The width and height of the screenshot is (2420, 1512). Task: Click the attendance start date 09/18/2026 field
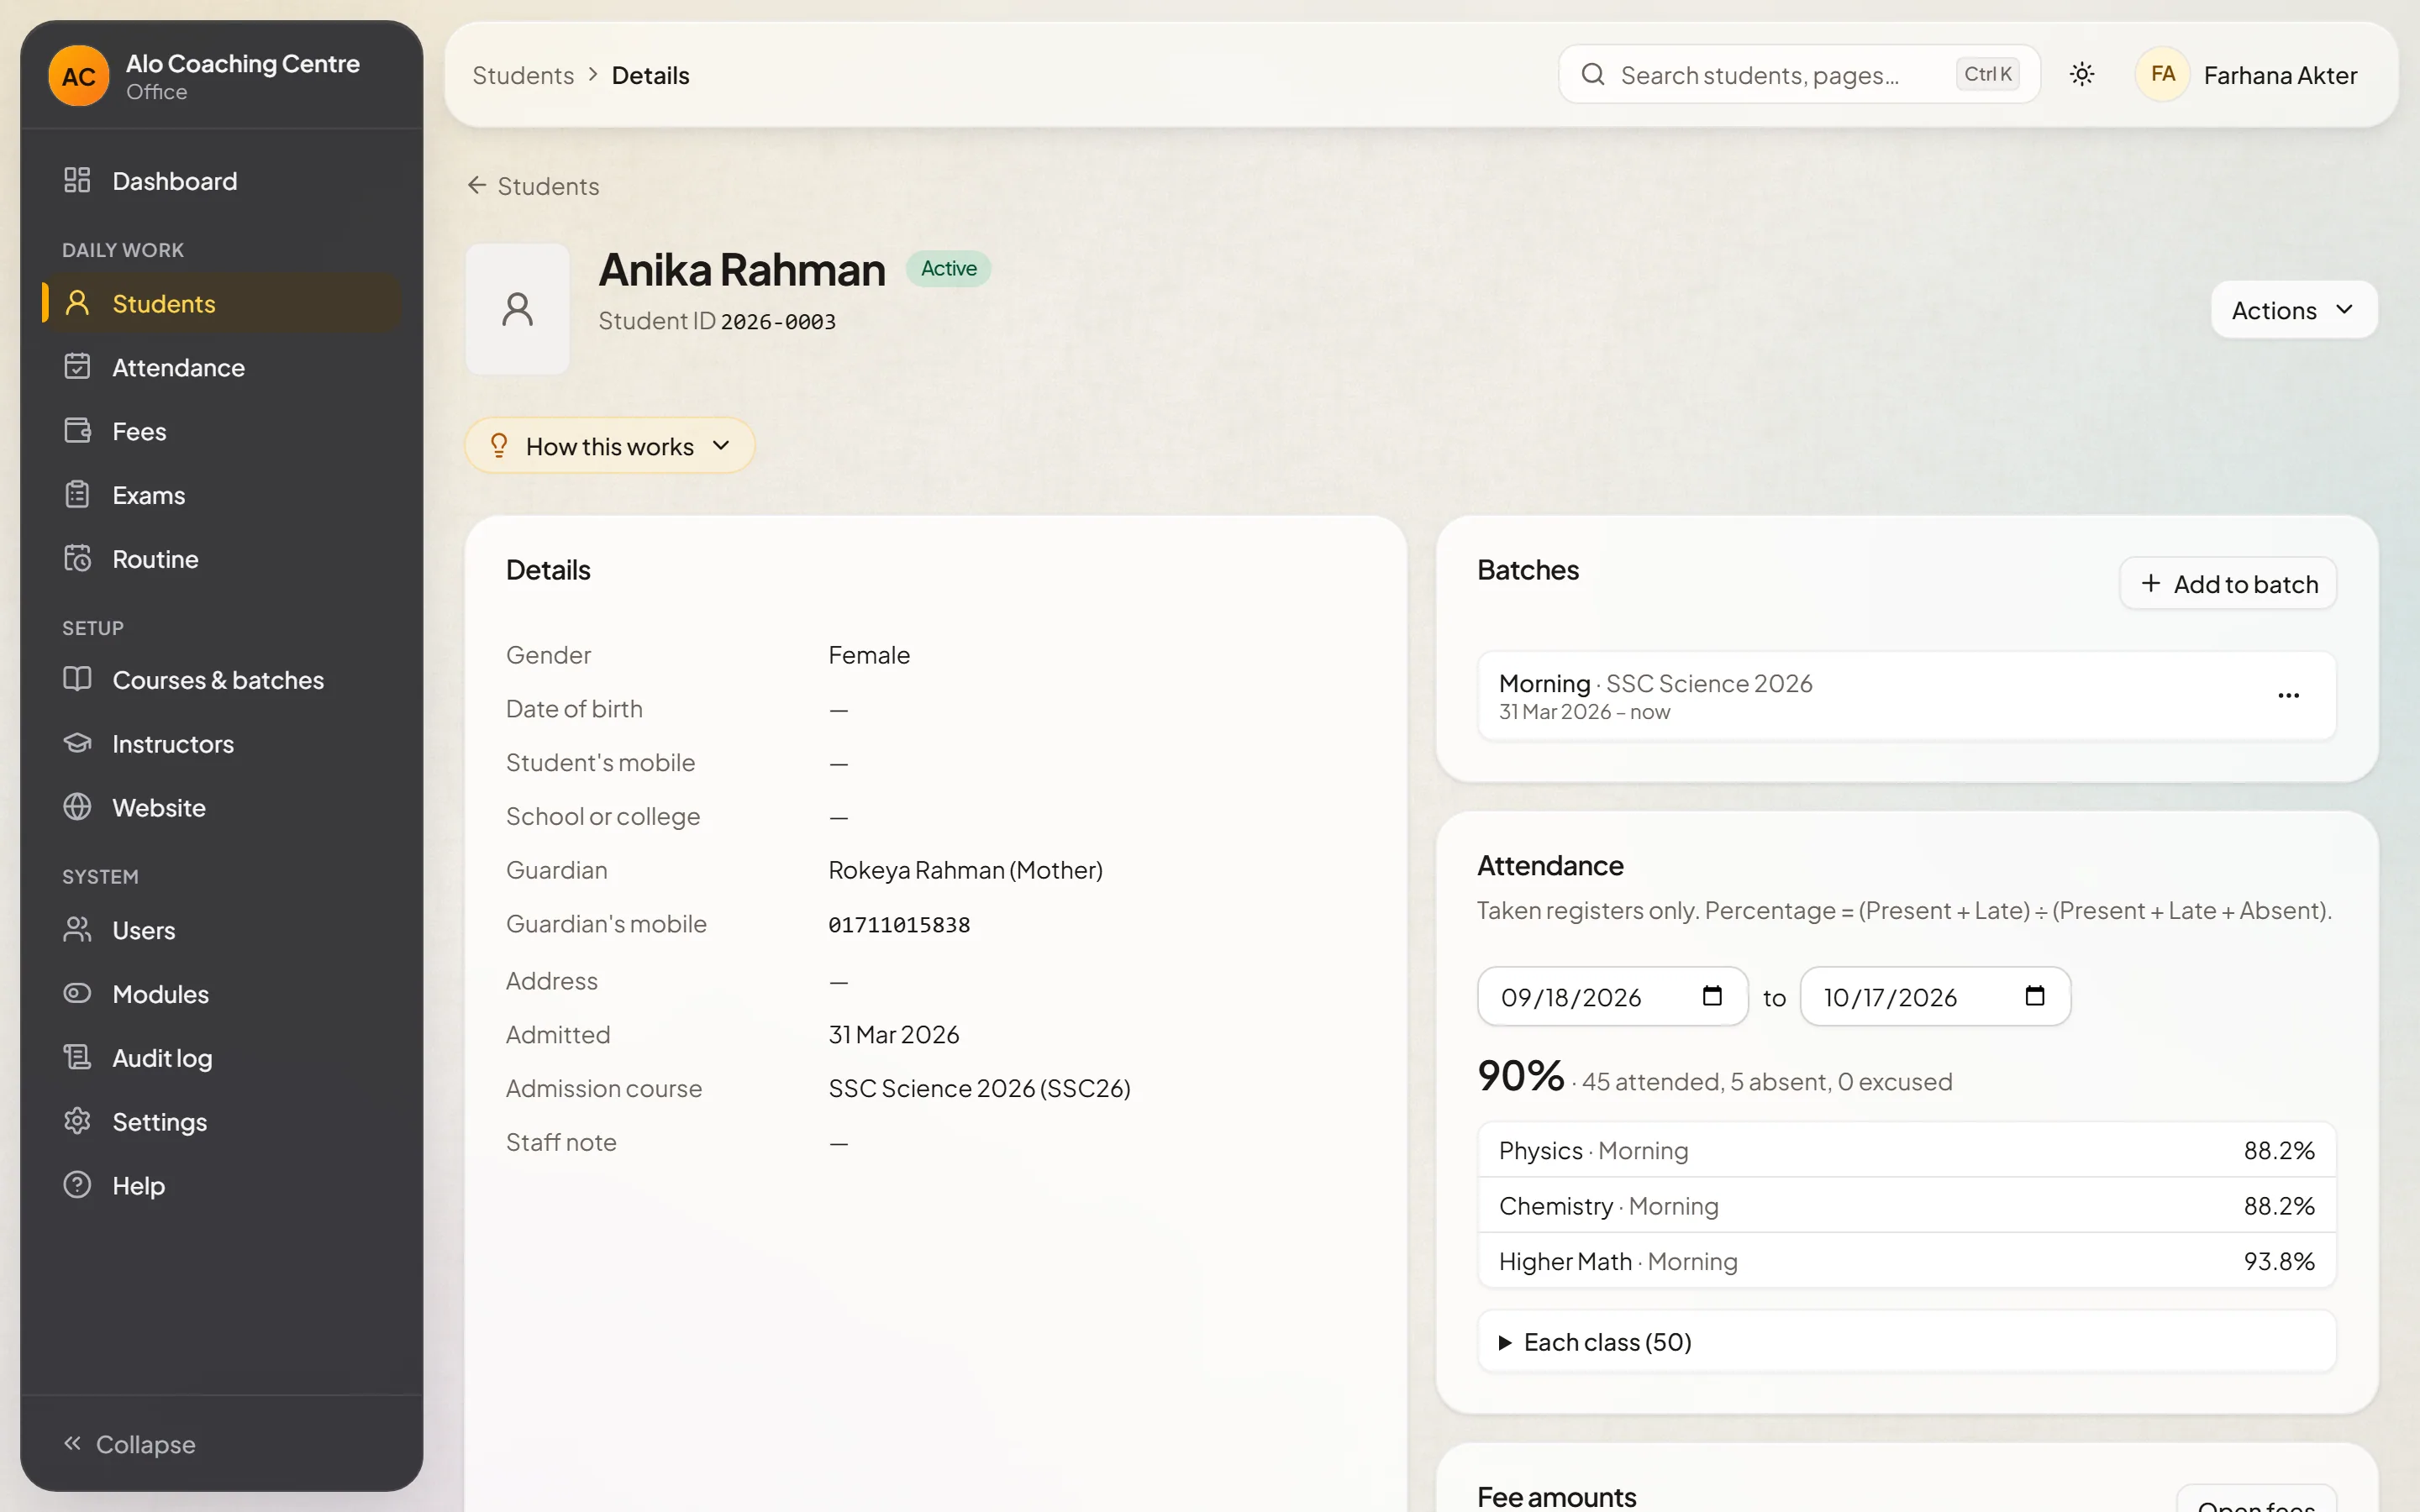point(1612,996)
